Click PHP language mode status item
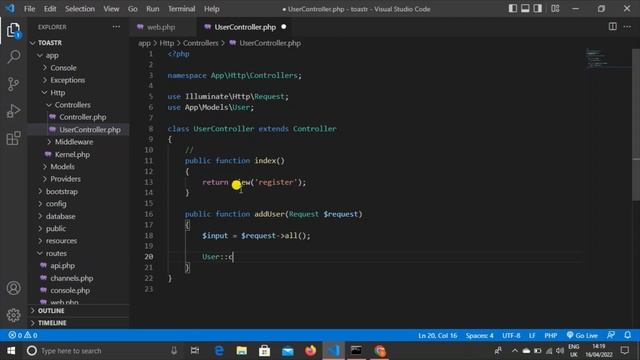 click(x=551, y=335)
